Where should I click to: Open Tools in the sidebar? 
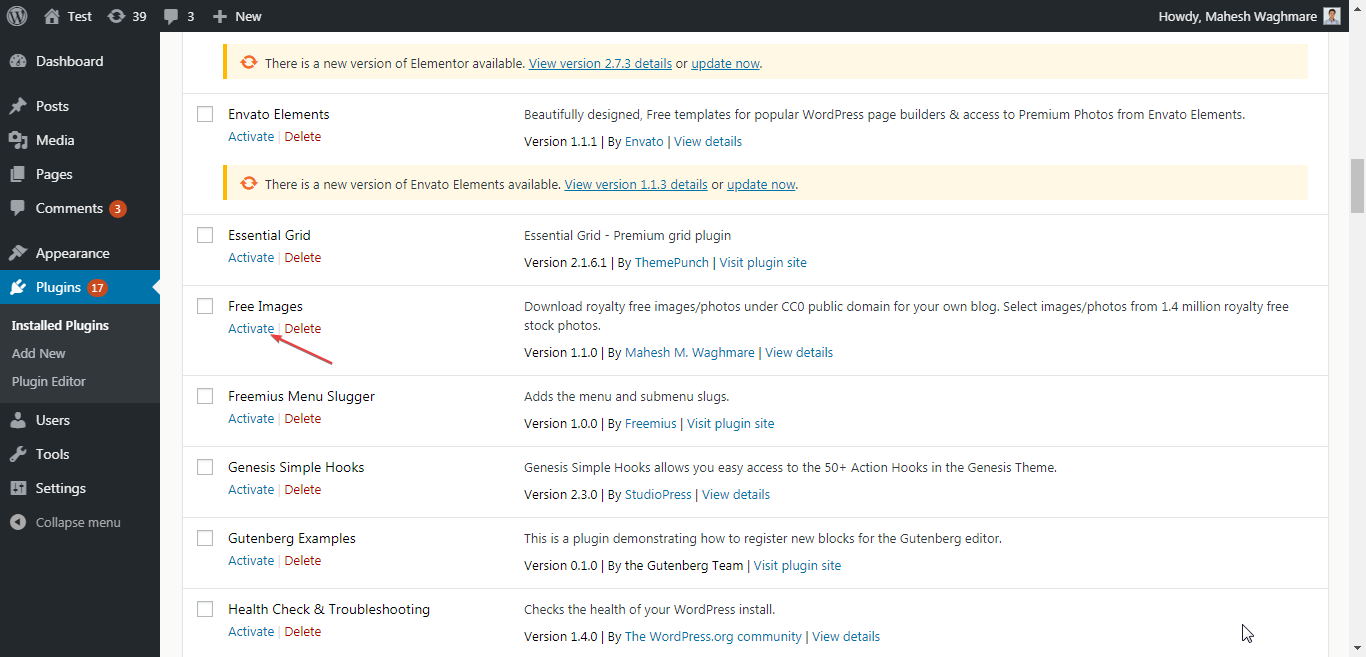52,454
